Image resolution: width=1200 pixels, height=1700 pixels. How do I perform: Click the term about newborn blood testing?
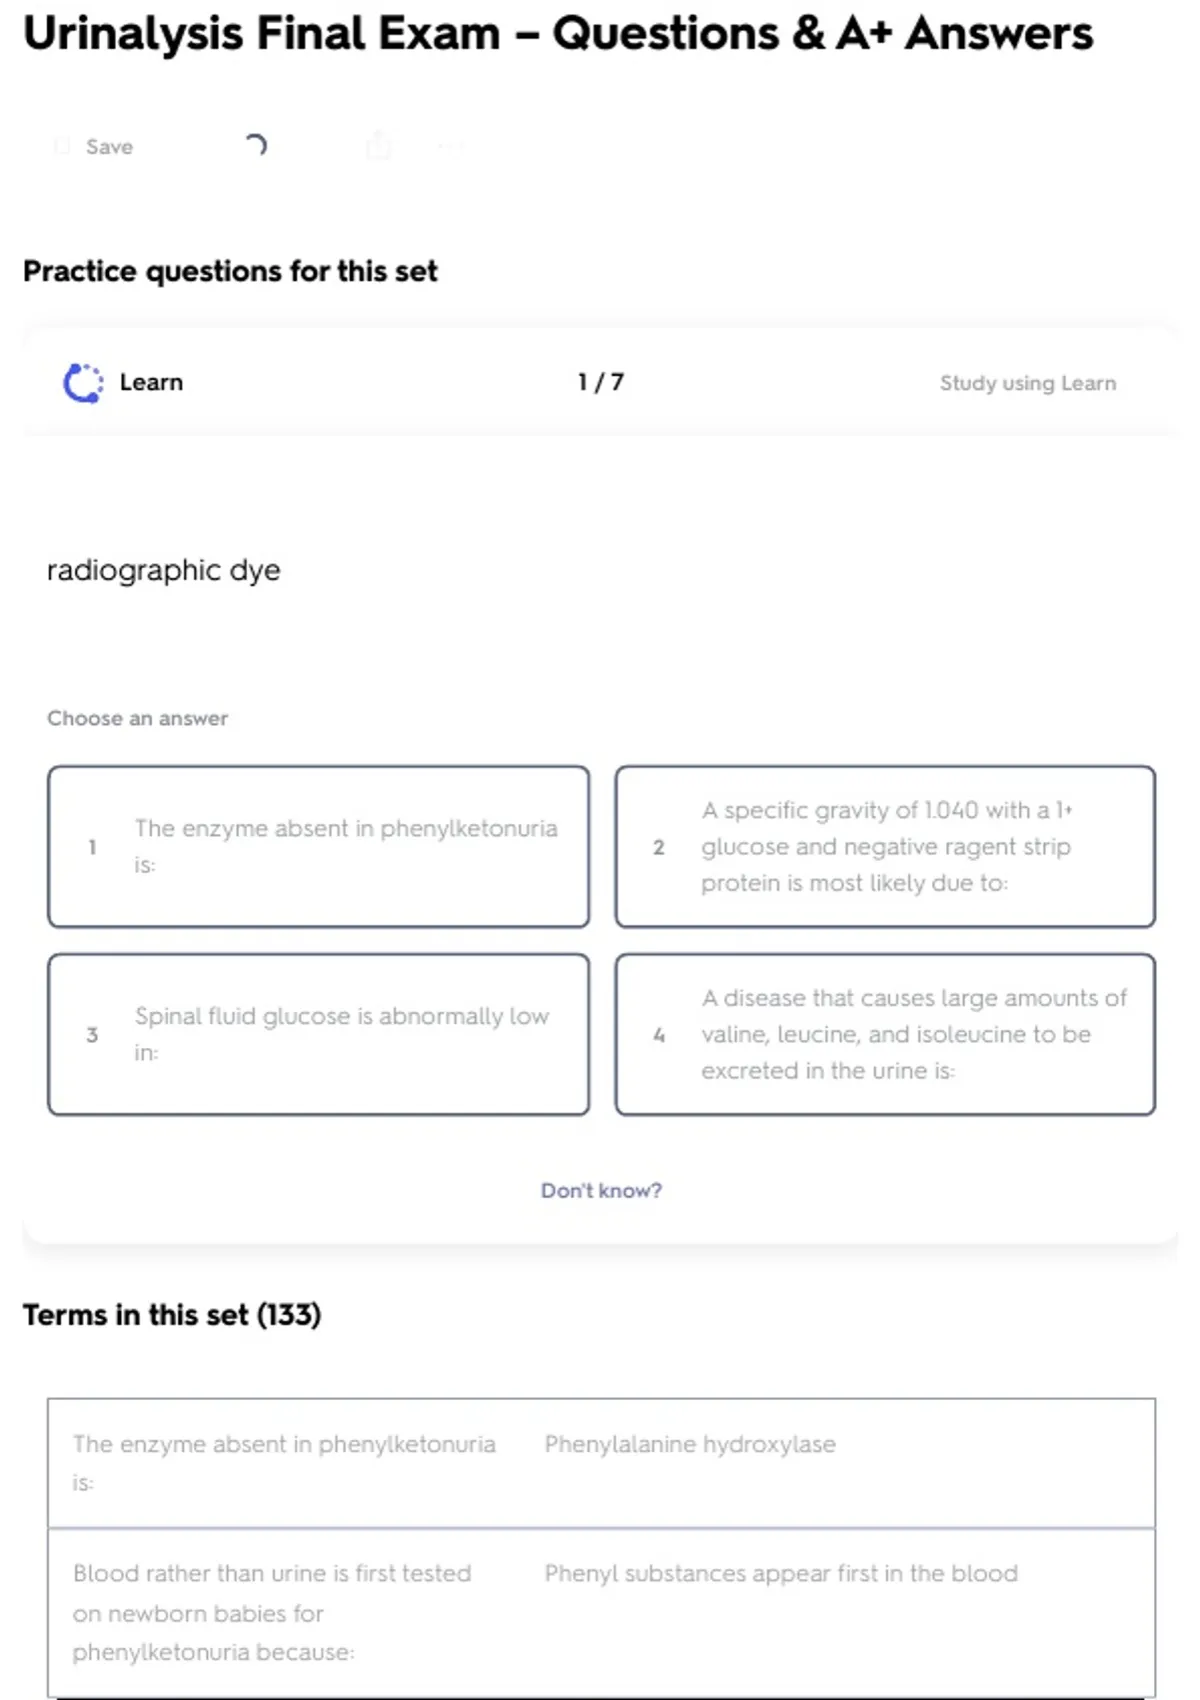pyautogui.click(x=272, y=1612)
